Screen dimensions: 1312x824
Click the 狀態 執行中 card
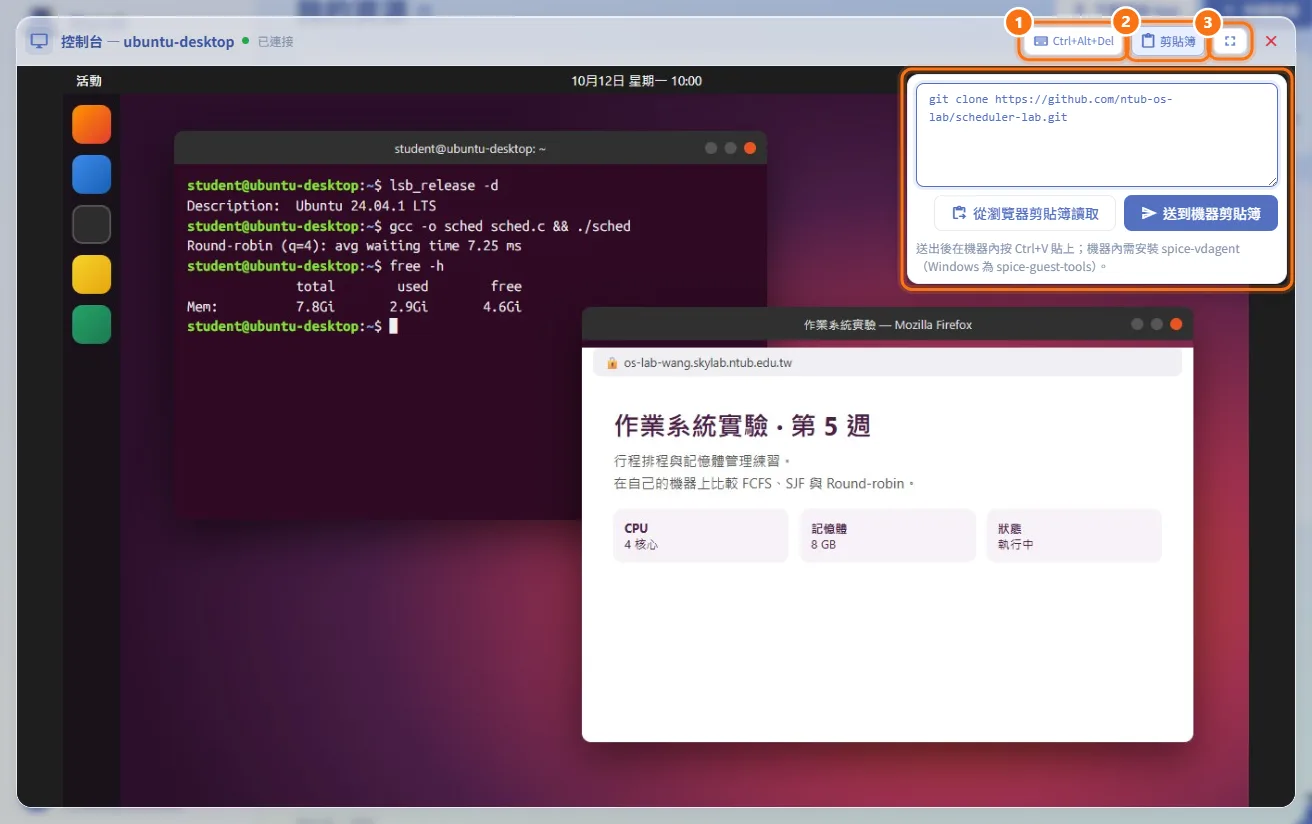pos(1075,536)
